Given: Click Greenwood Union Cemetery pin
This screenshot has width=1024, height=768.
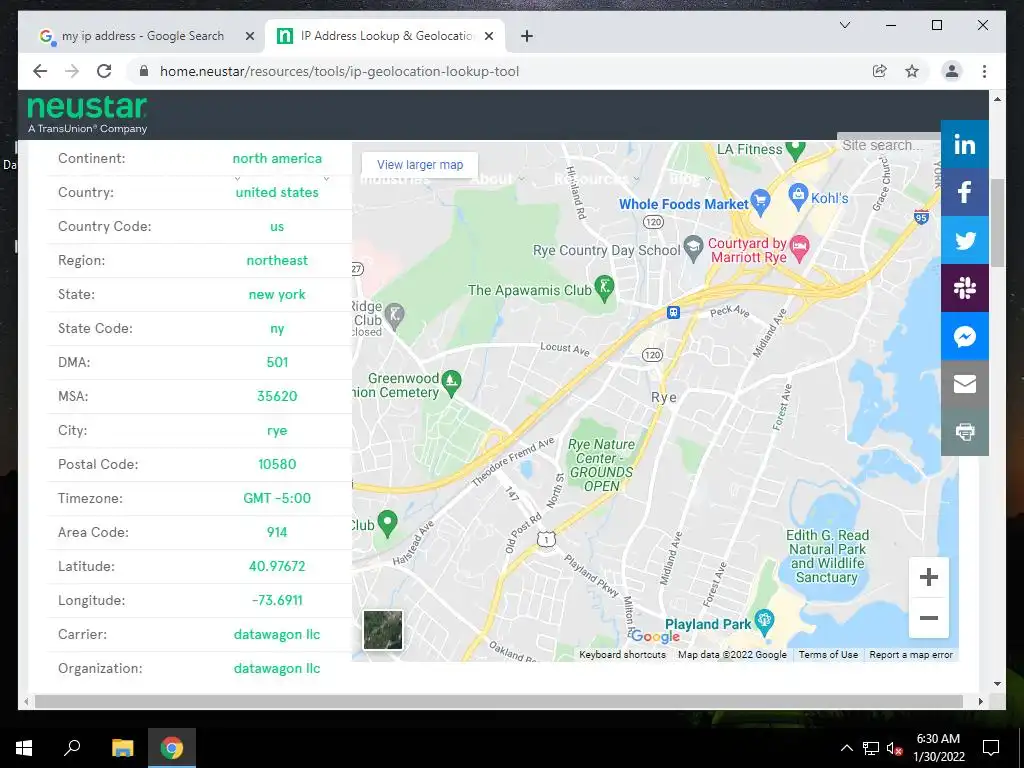Looking at the screenshot, I should tap(451, 383).
